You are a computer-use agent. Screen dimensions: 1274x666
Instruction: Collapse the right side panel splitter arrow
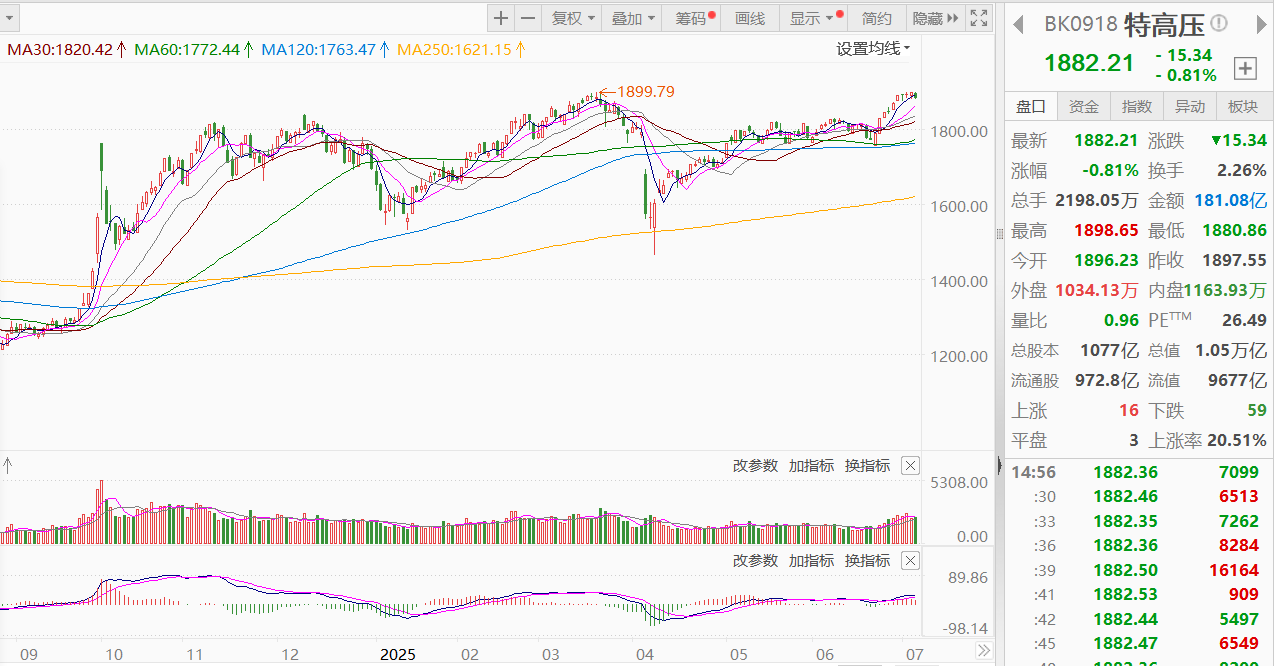(x=999, y=464)
